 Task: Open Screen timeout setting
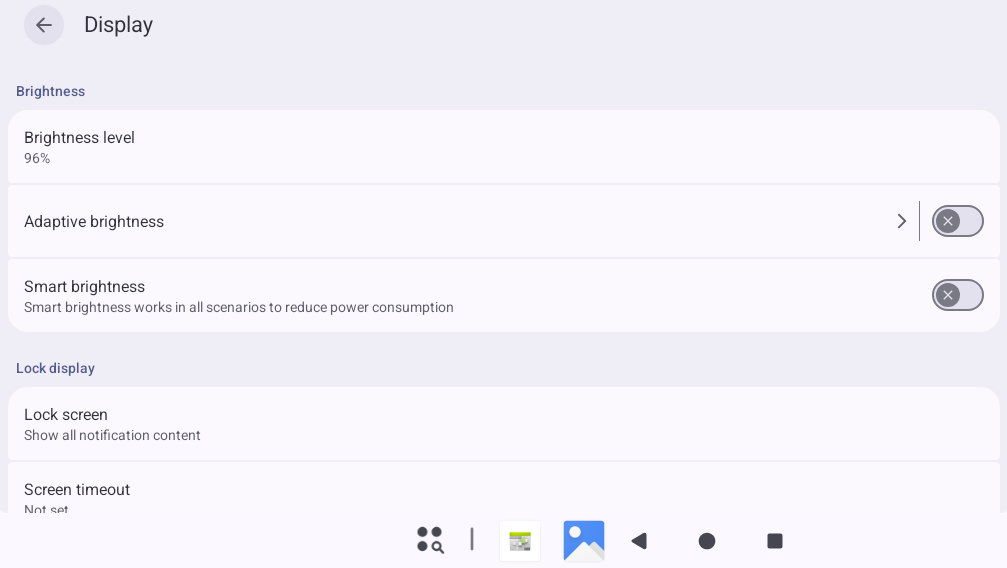[504, 488]
